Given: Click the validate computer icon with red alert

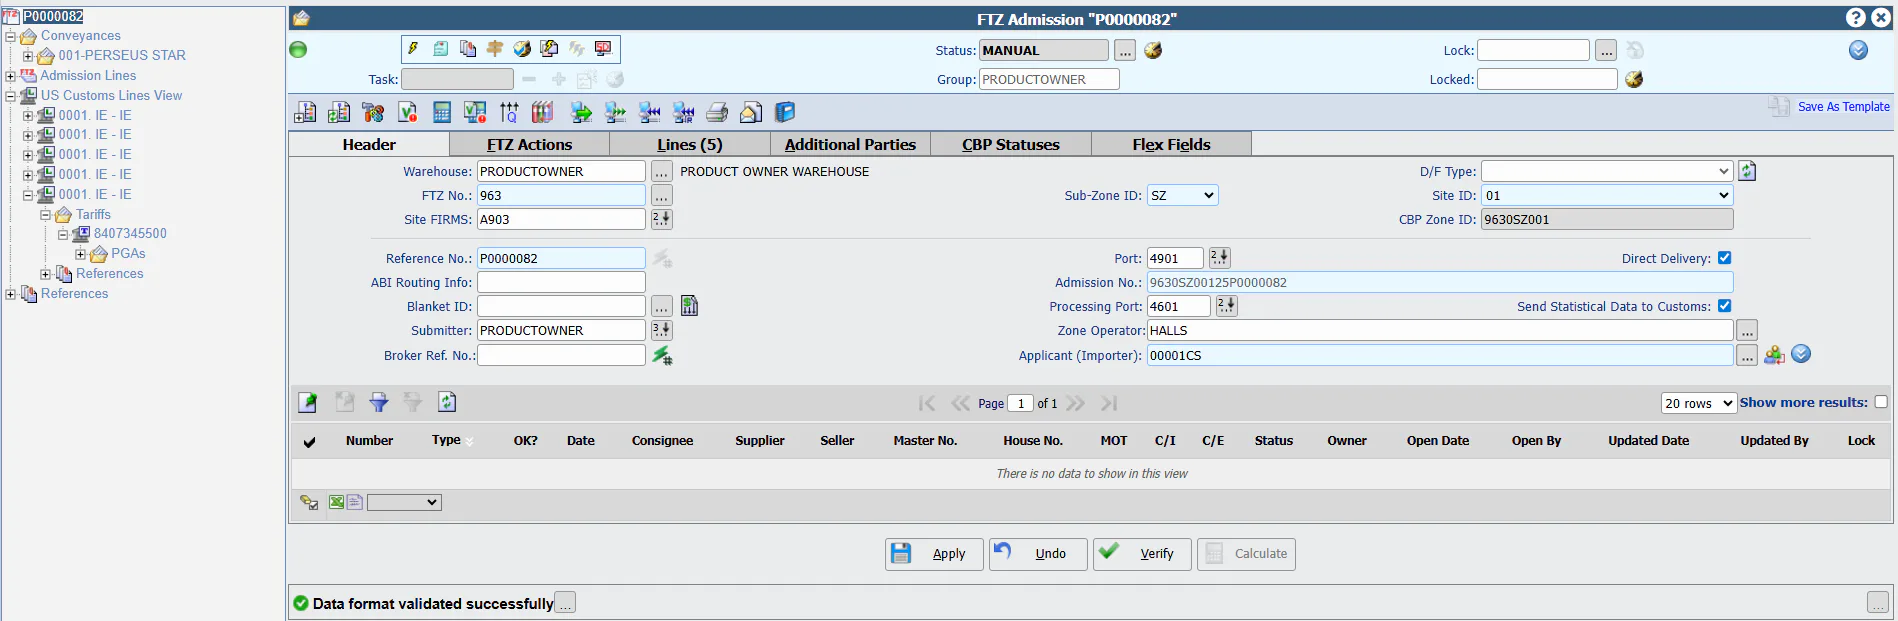Looking at the screenshot, I should (476, 112).
